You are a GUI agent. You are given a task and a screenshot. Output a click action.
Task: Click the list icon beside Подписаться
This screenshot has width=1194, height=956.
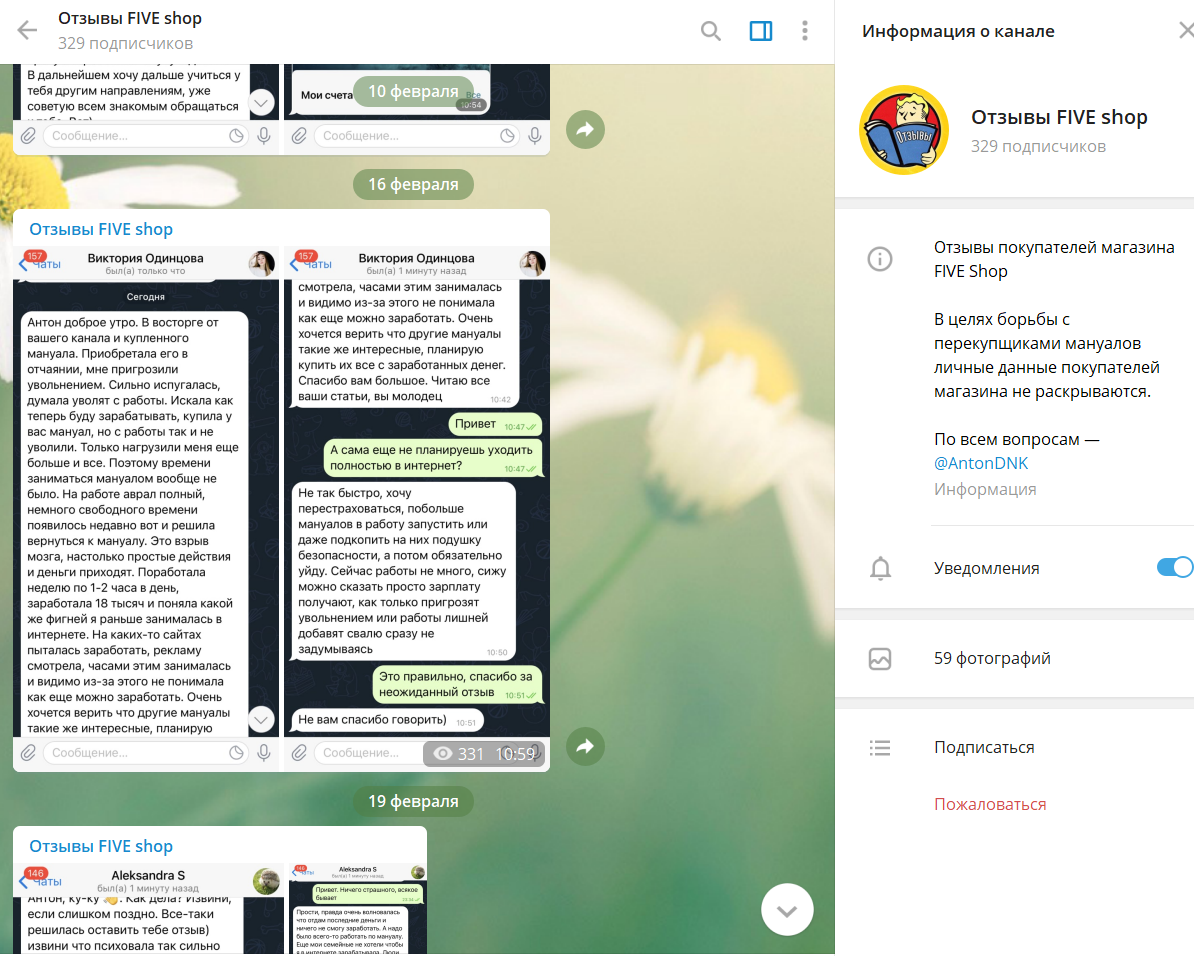click(x=880, y=748)
